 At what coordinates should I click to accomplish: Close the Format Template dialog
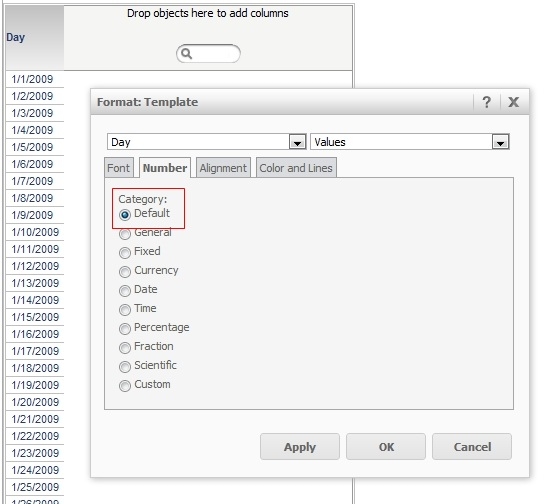513,102
